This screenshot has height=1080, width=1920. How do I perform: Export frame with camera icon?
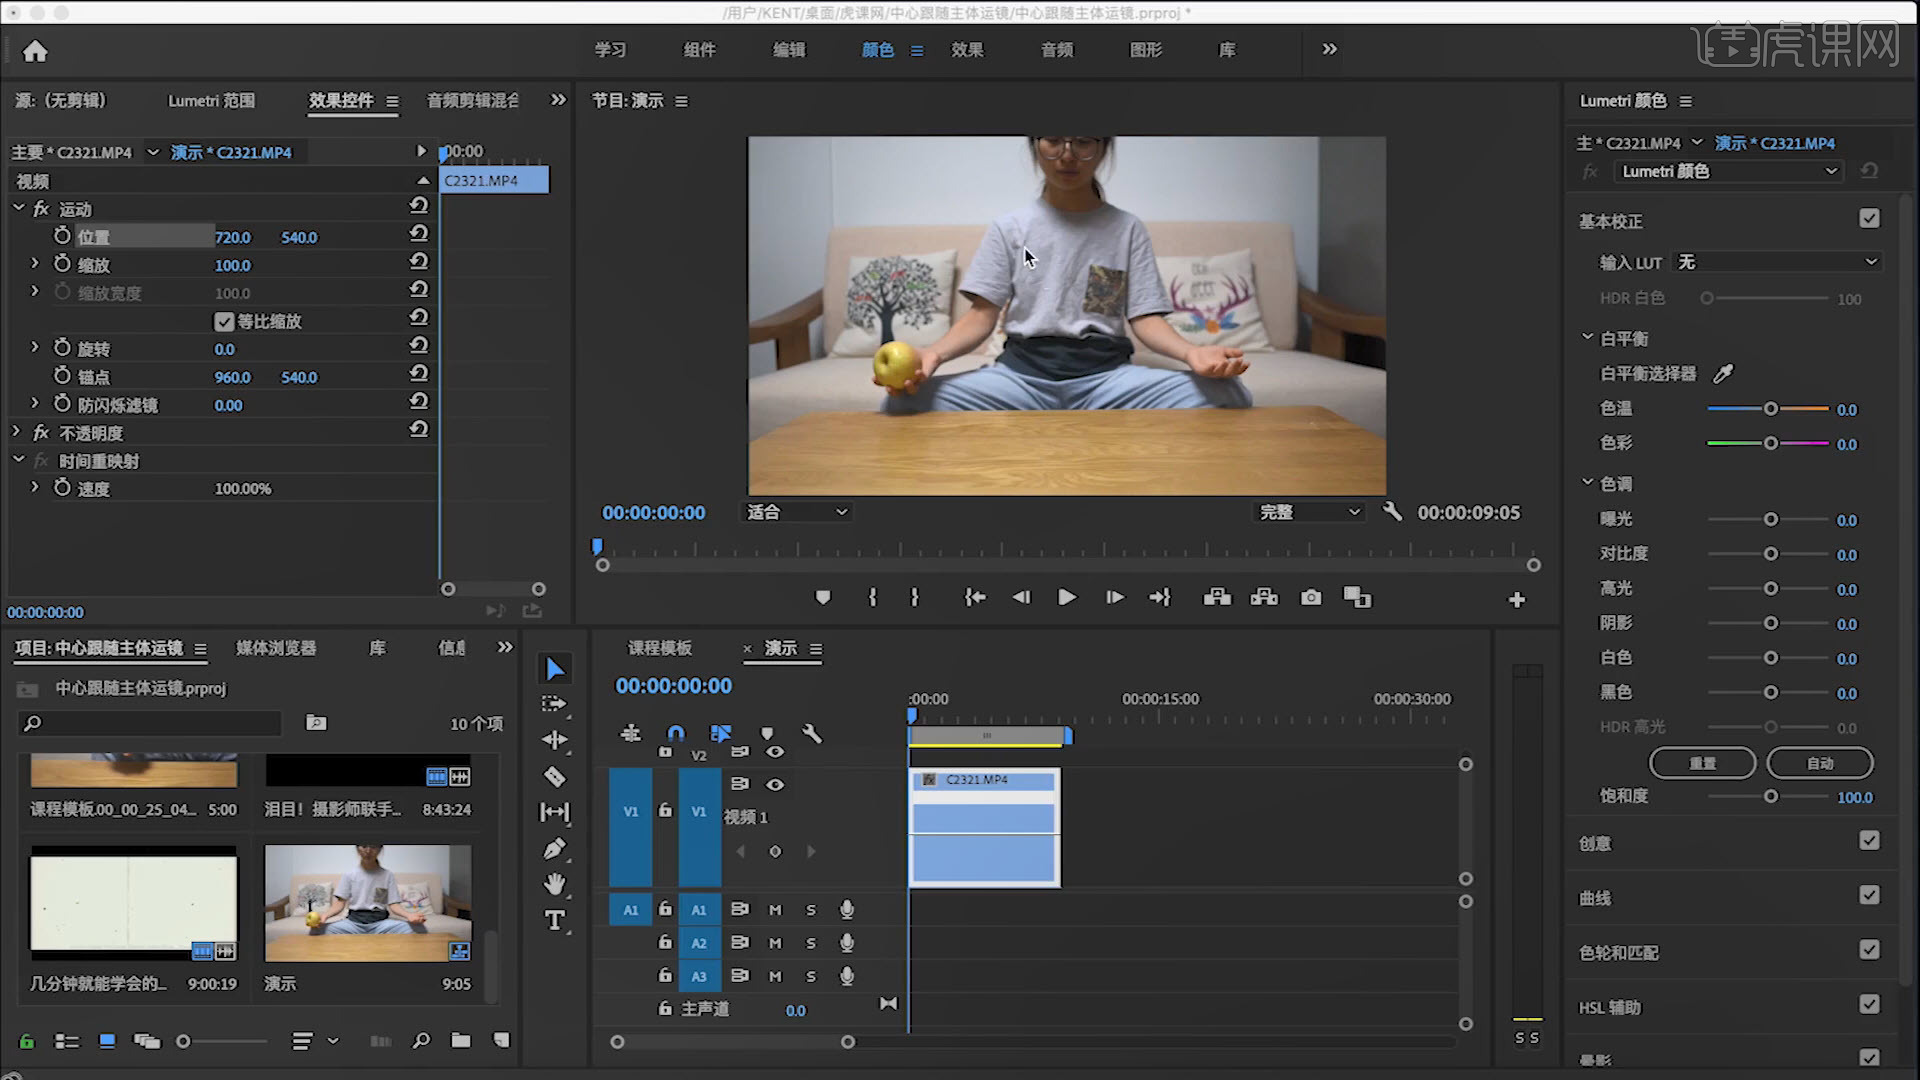1311,598
